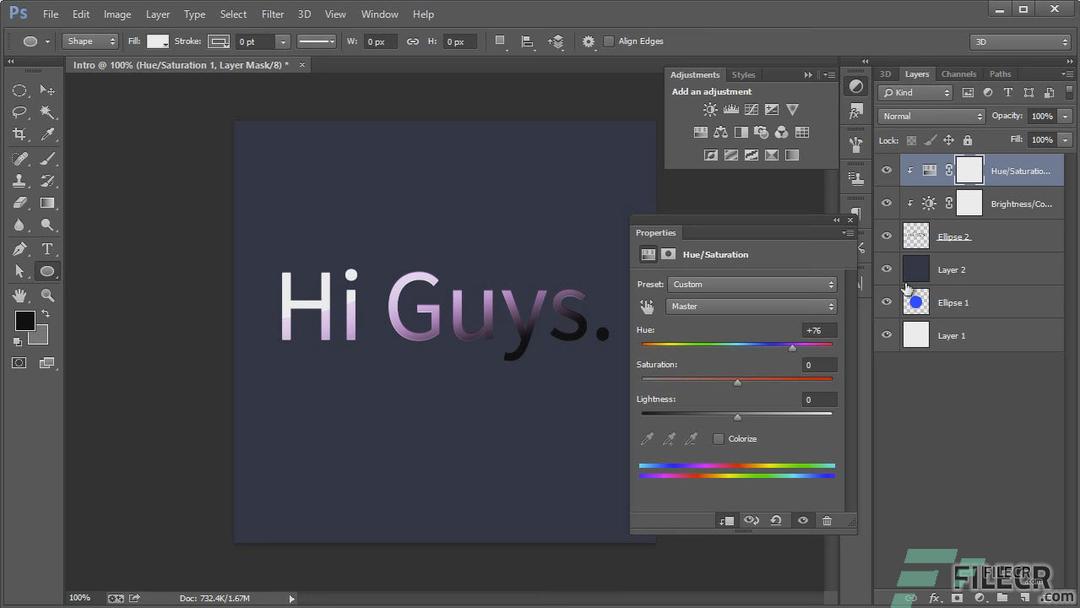Hide the Ellipse 1 layer

tap(886, 302)
